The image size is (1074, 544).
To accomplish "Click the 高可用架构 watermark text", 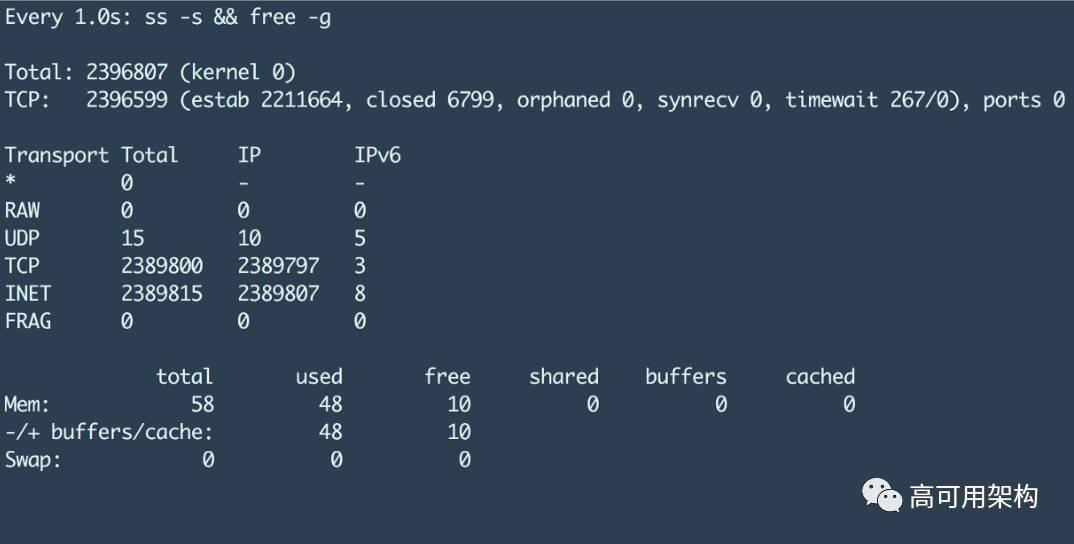I will pyautogui.click(x=973, y=497).
